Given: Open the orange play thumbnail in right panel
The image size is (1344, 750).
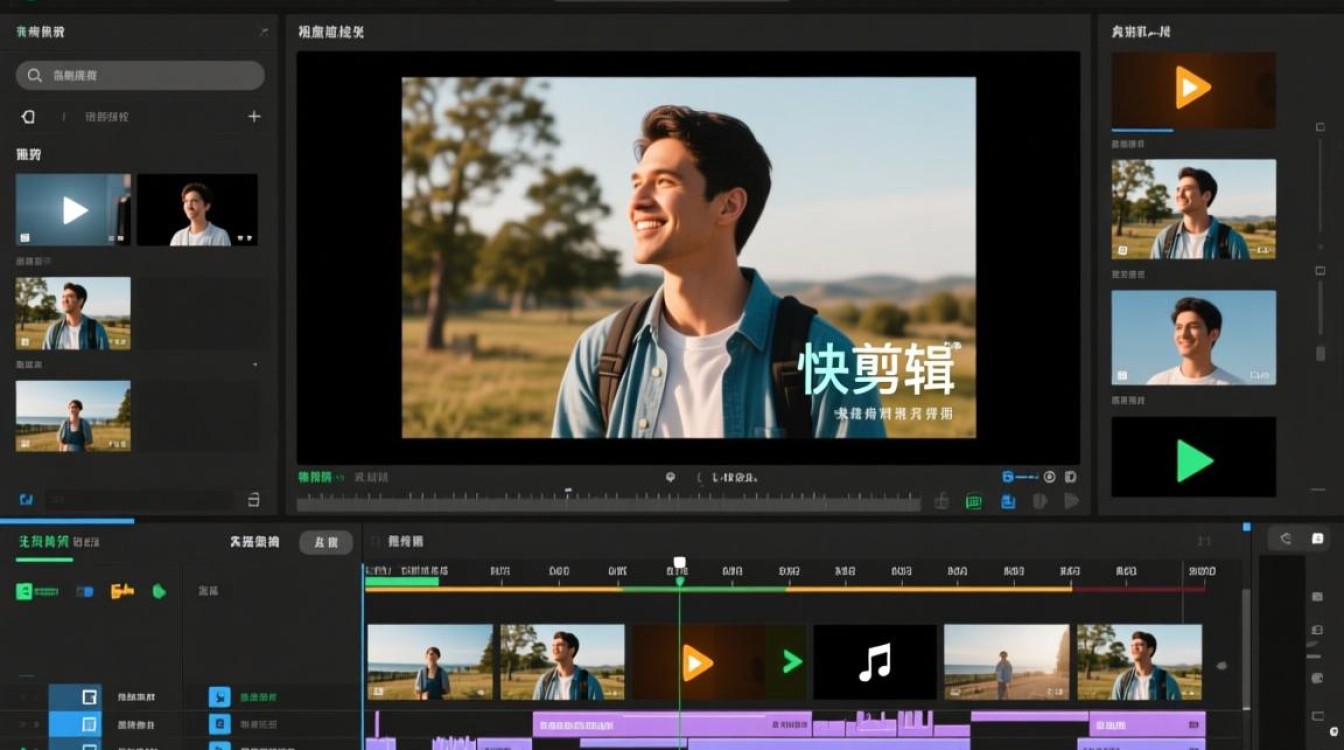Looking at the screenshot, I should click(1193, 89).
